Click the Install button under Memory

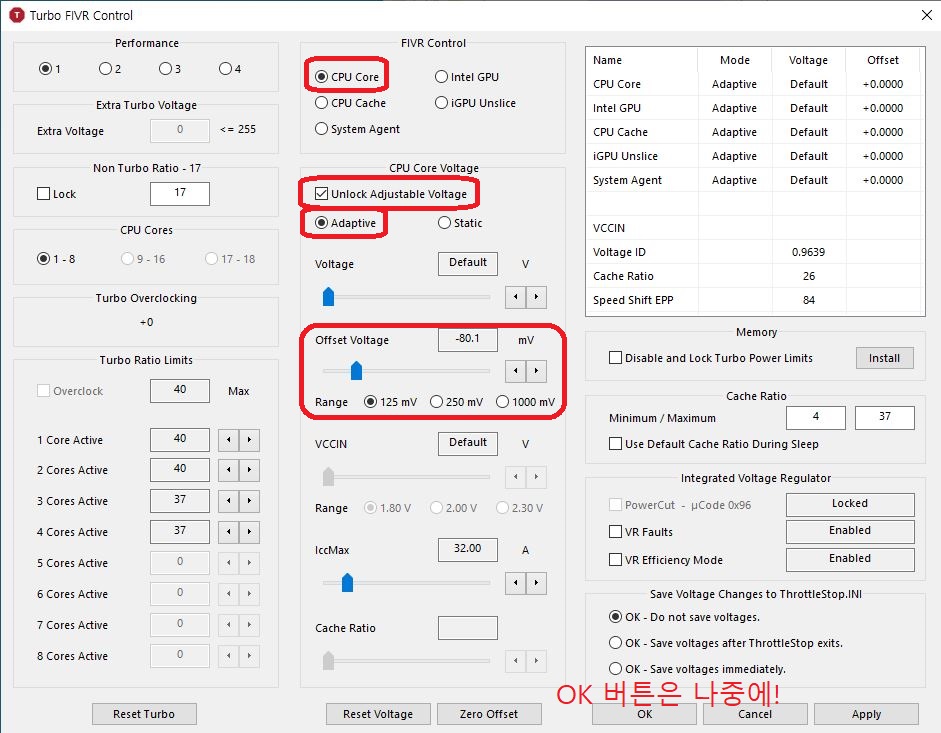coord(885,358)
